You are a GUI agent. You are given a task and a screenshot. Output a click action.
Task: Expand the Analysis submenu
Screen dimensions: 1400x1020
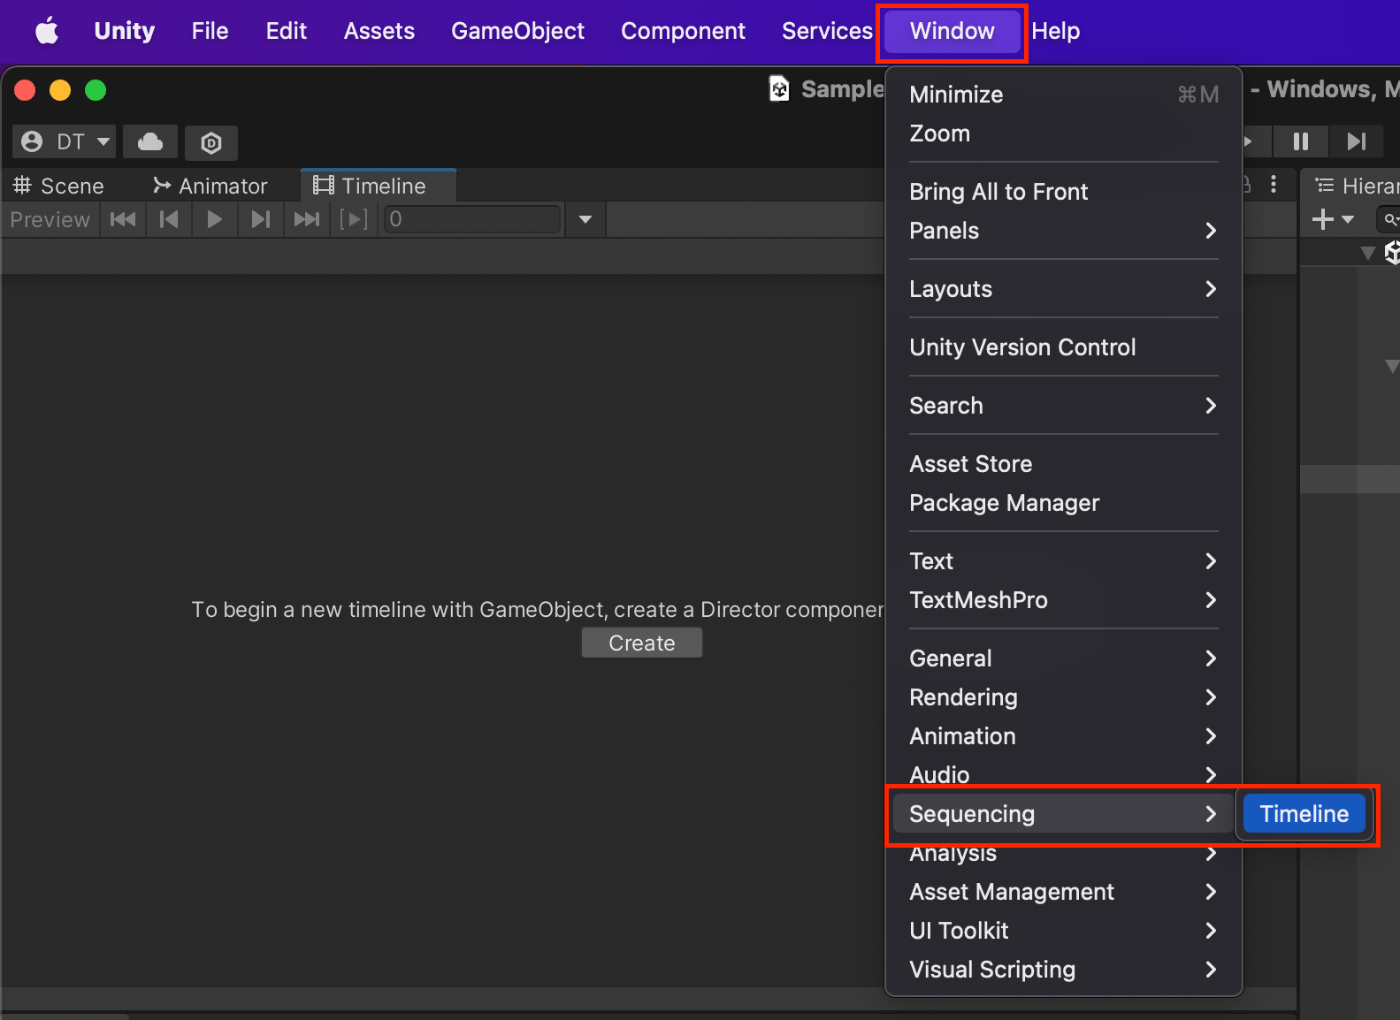point(1064,853)
